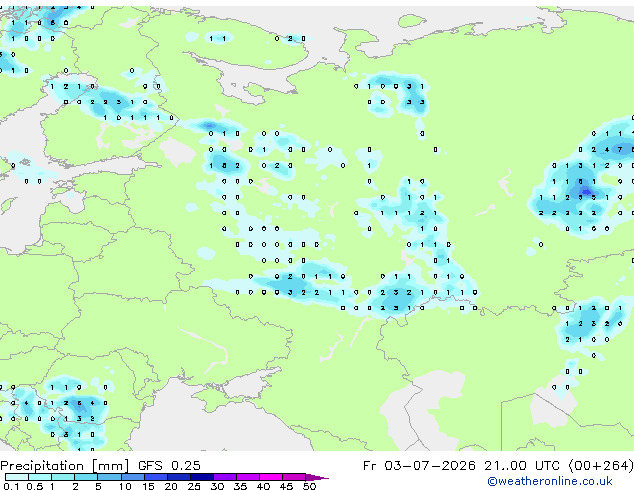This screenshot has width=634, height=490.
Task: Select the 1–2 mm legend swatch
Action: tap(63, 477)
